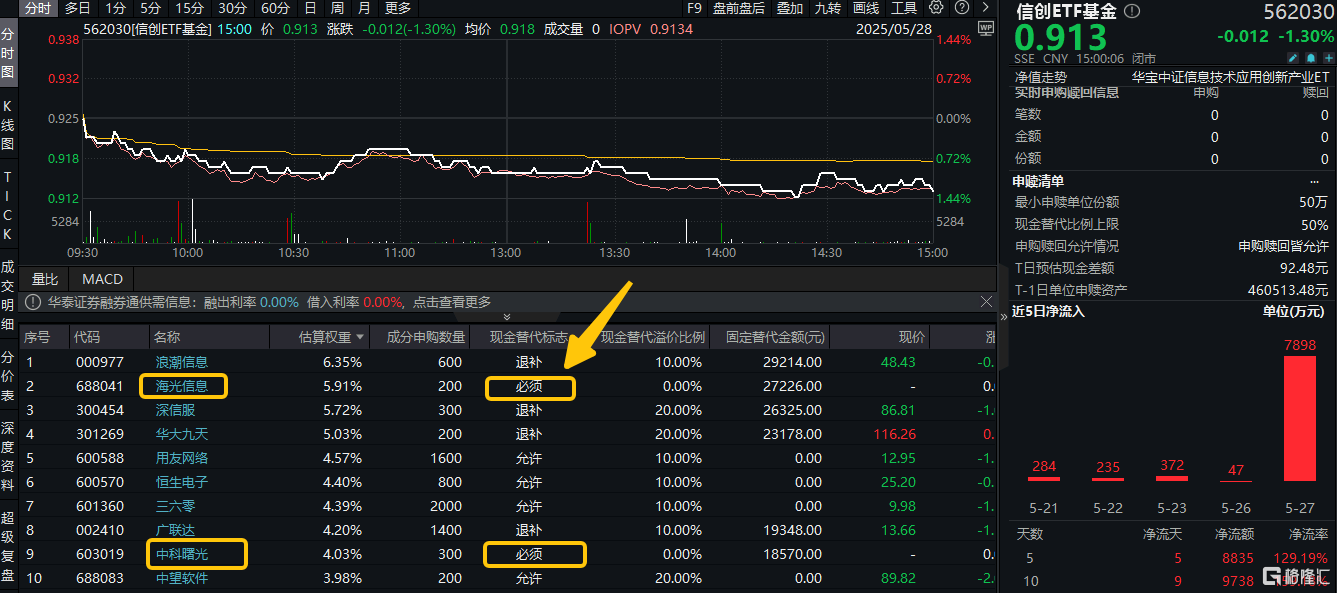The height and width of the screenshot is (593, 1337).
Task: Click the 叠加 overlay button
Action: tap(790, 8)
